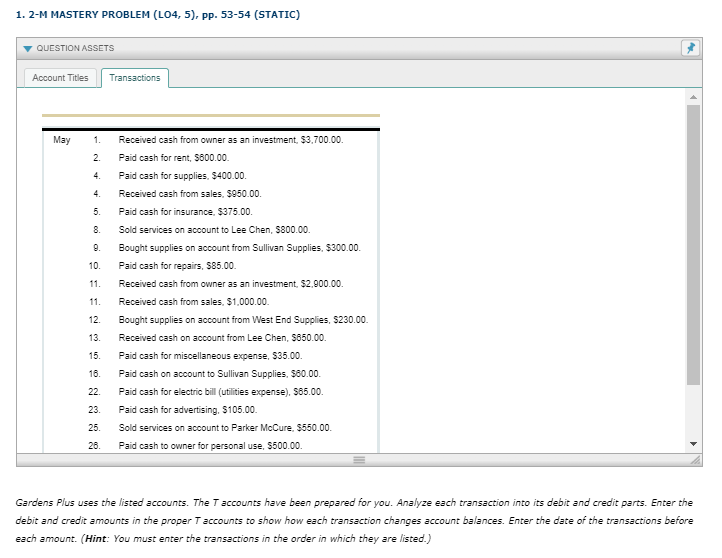The image size is (722, 558).
Task: Select 'Paid cash for insurance, $375.00'
Action: pyautogui.click(x=186, y=211)
